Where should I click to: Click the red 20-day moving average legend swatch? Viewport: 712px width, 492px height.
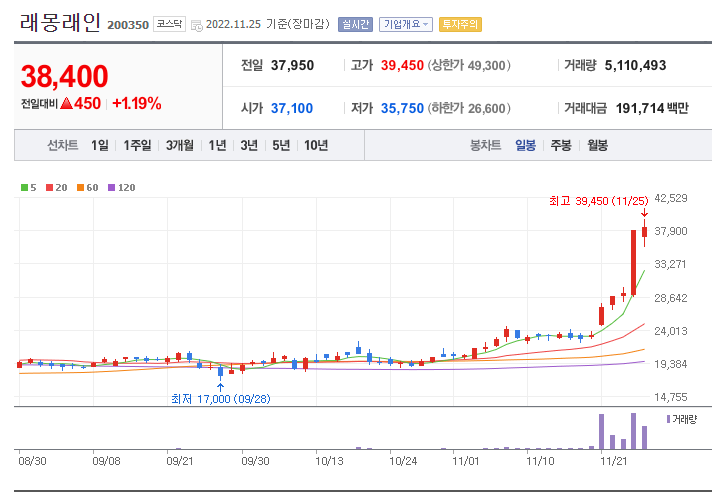pos(49,187)
